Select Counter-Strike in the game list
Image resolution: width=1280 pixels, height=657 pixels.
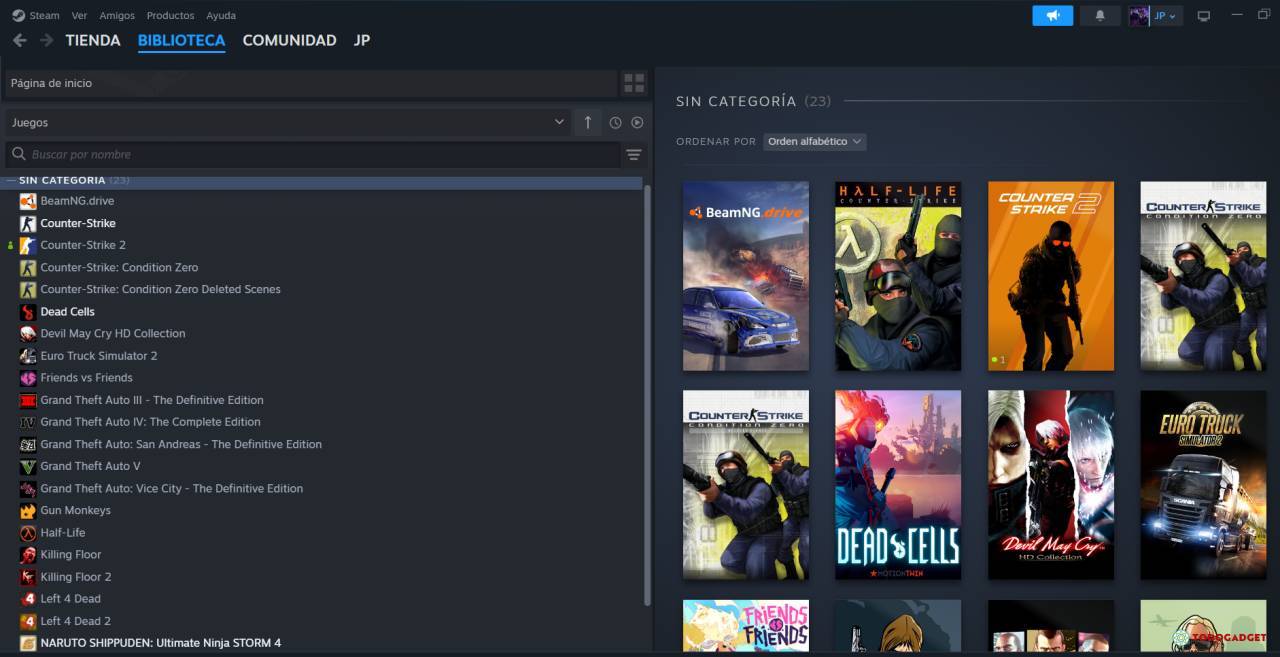click(x=78, y=223)
